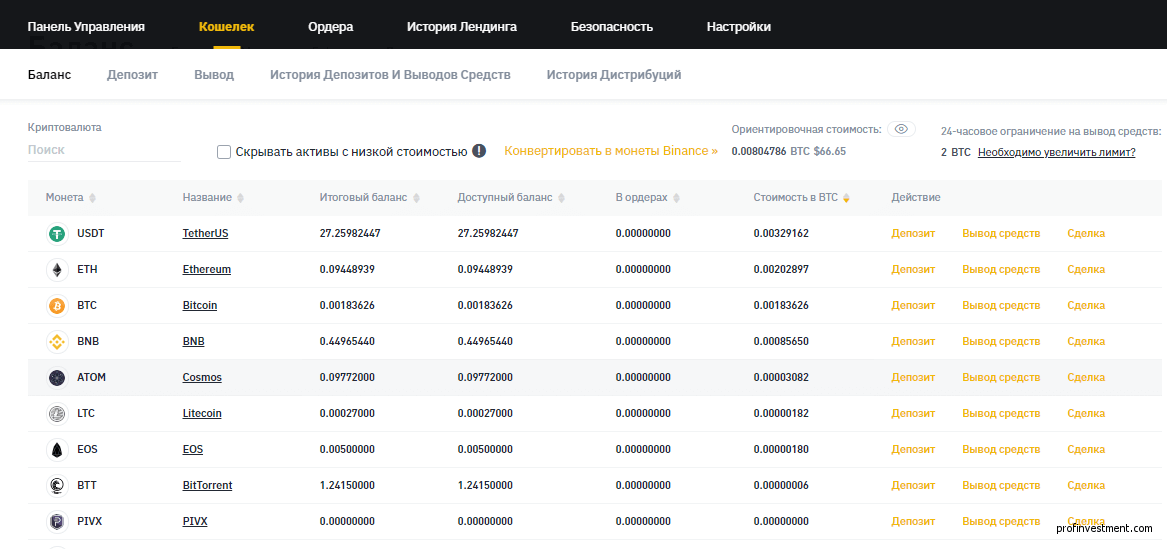Enable the hide low-value assets checkbox
The image size is (1167, 549).
(224, 152)
